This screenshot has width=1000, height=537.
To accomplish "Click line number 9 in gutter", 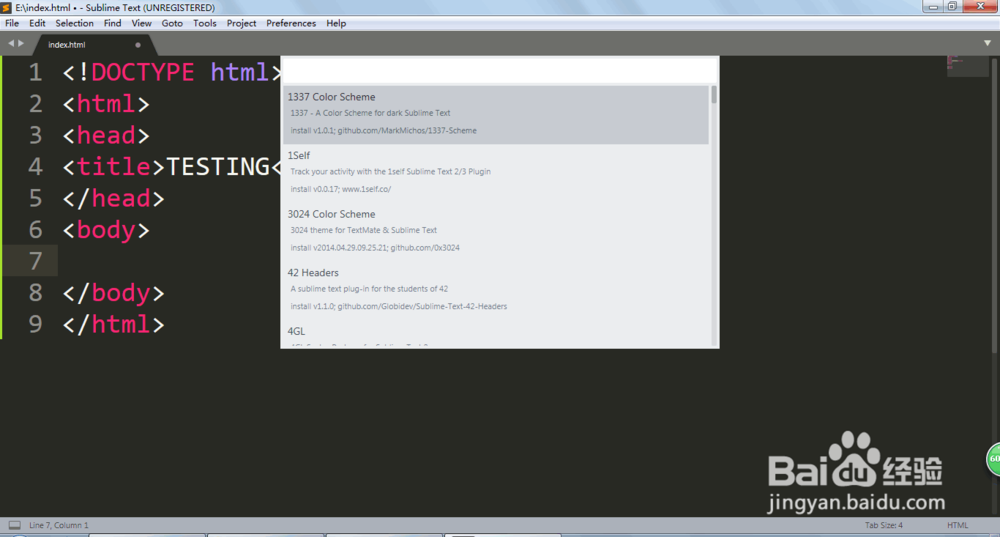I will click(x=35, y=325).
